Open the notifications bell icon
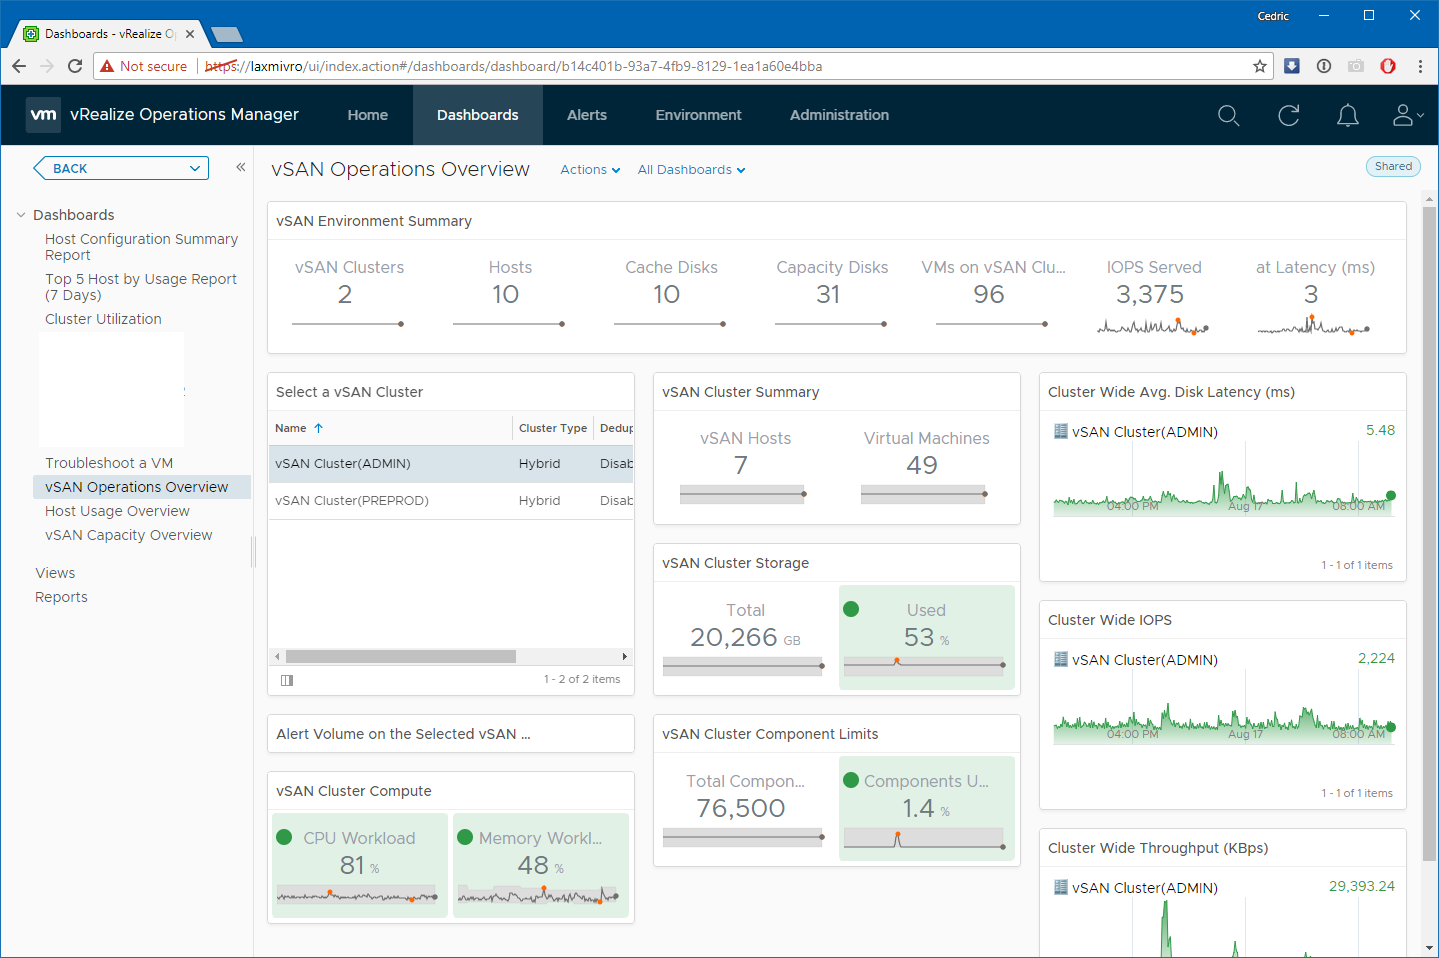 (x=1347, y=116)
